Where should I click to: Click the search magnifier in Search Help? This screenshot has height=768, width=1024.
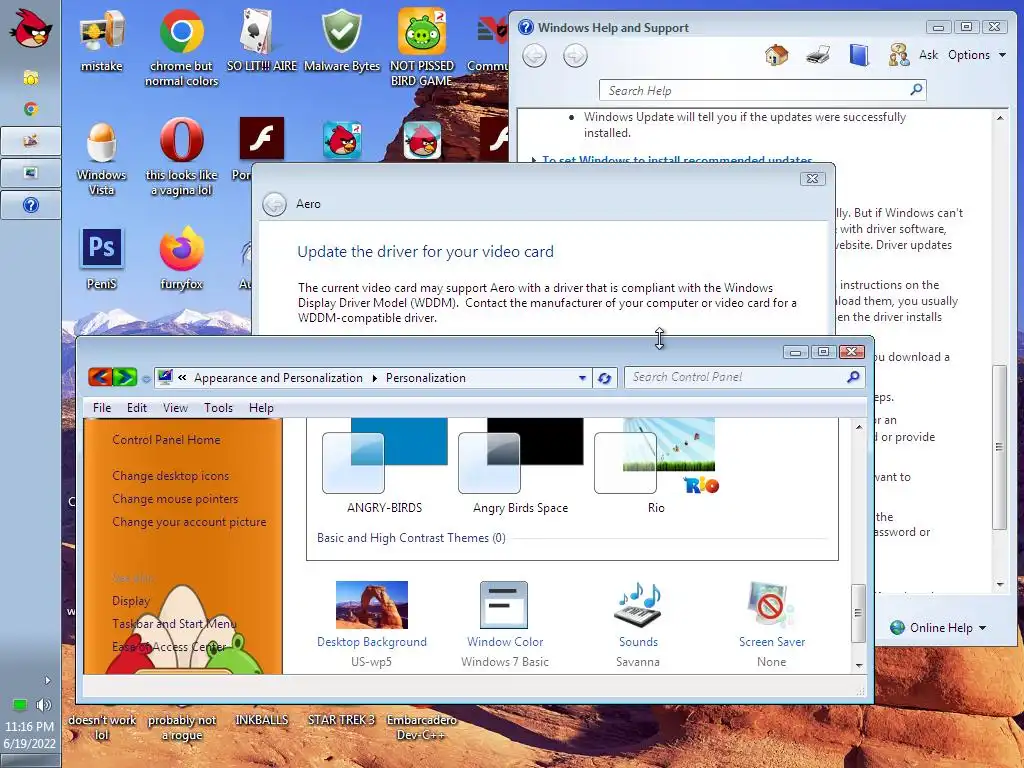tap(916, 89)
